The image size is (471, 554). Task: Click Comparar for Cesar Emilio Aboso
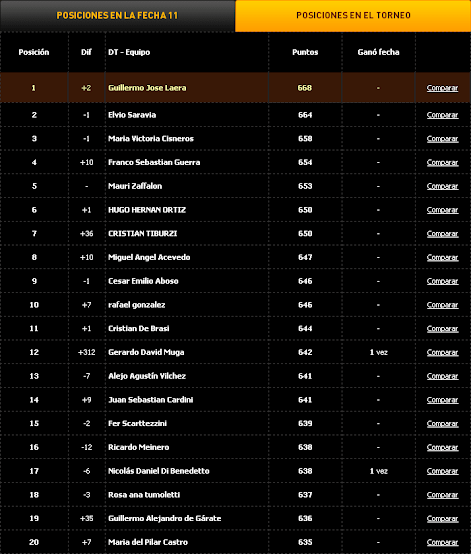click(x=442, y=281)
